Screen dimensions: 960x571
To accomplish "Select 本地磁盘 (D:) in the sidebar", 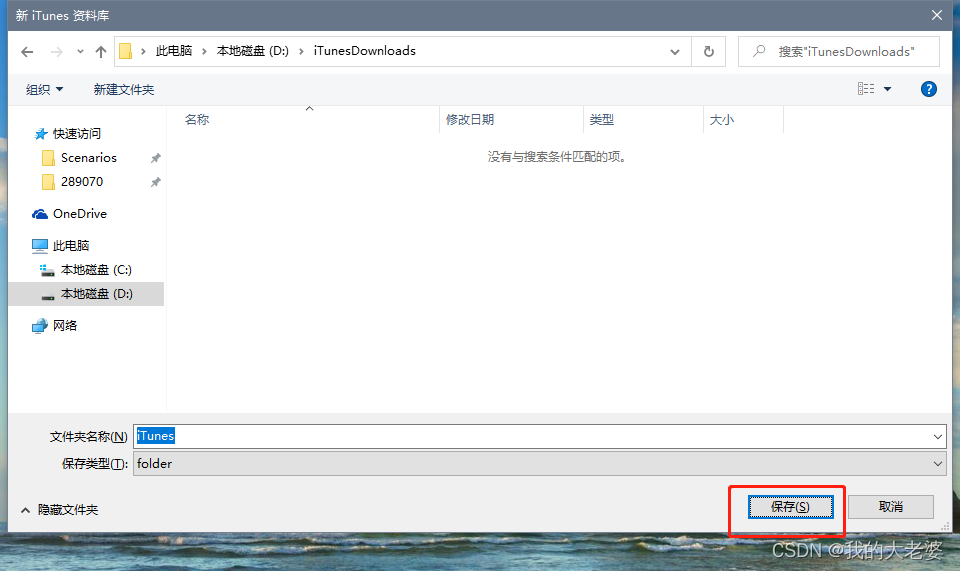I will coord(96,294).
